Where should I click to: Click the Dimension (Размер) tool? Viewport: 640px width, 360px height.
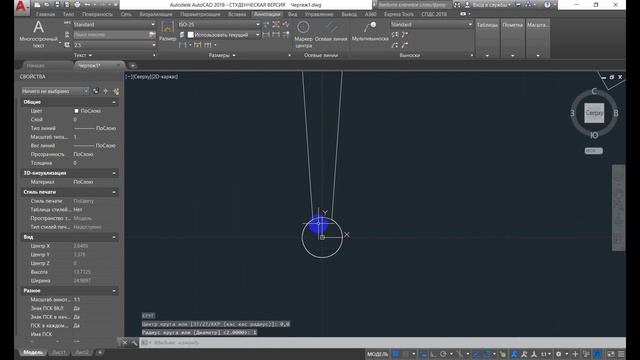tap(167, 31)
